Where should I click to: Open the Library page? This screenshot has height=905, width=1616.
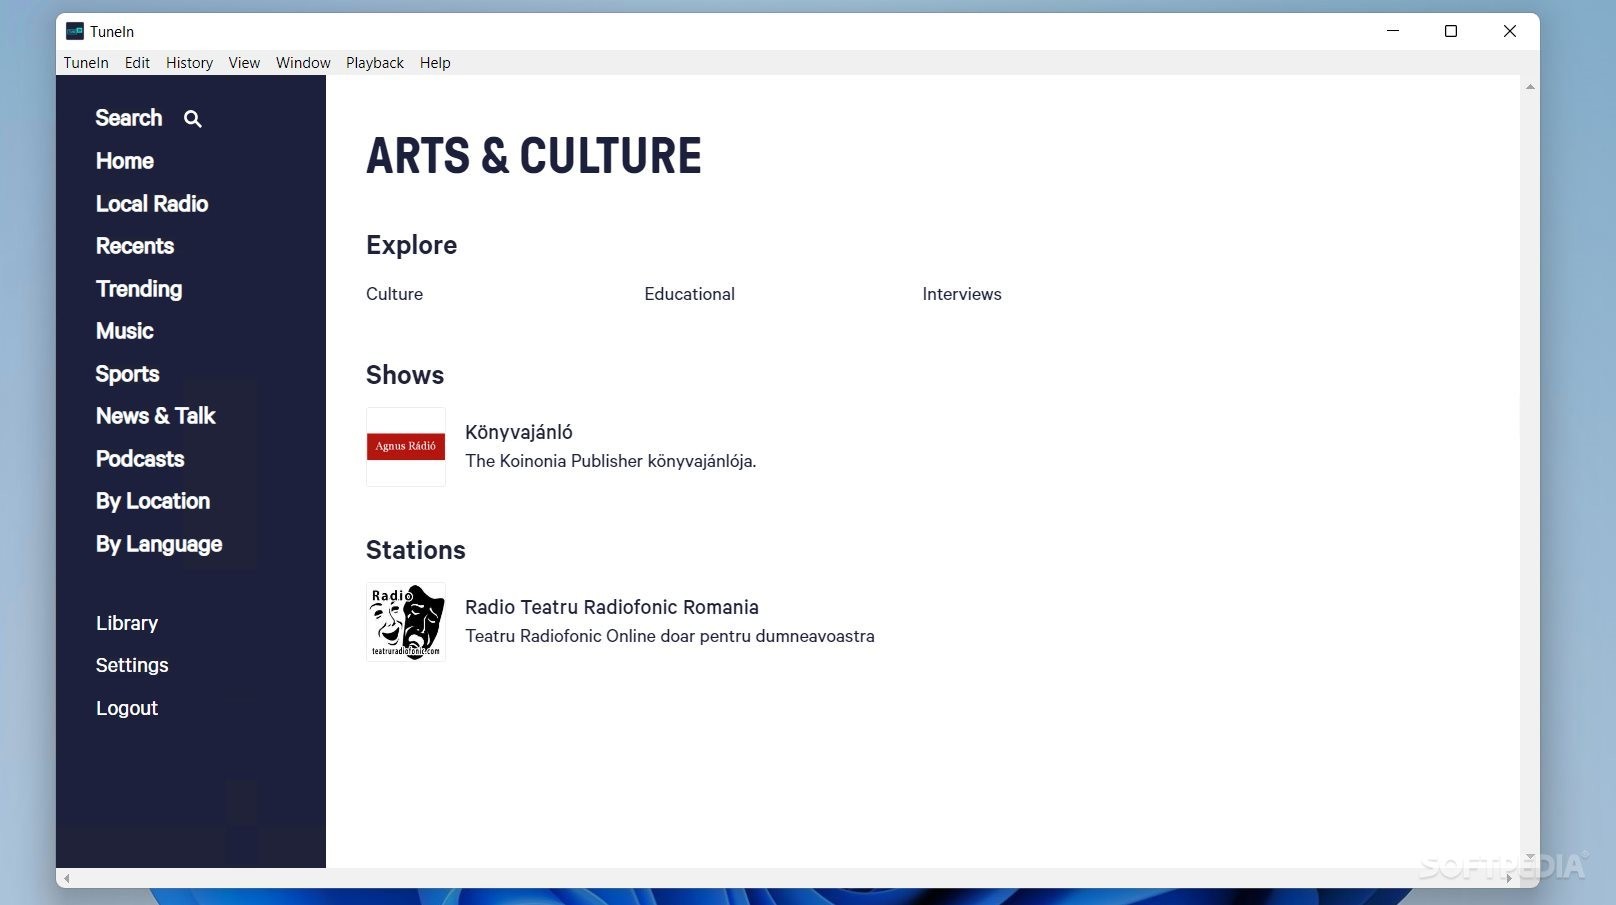coord(127,623)
